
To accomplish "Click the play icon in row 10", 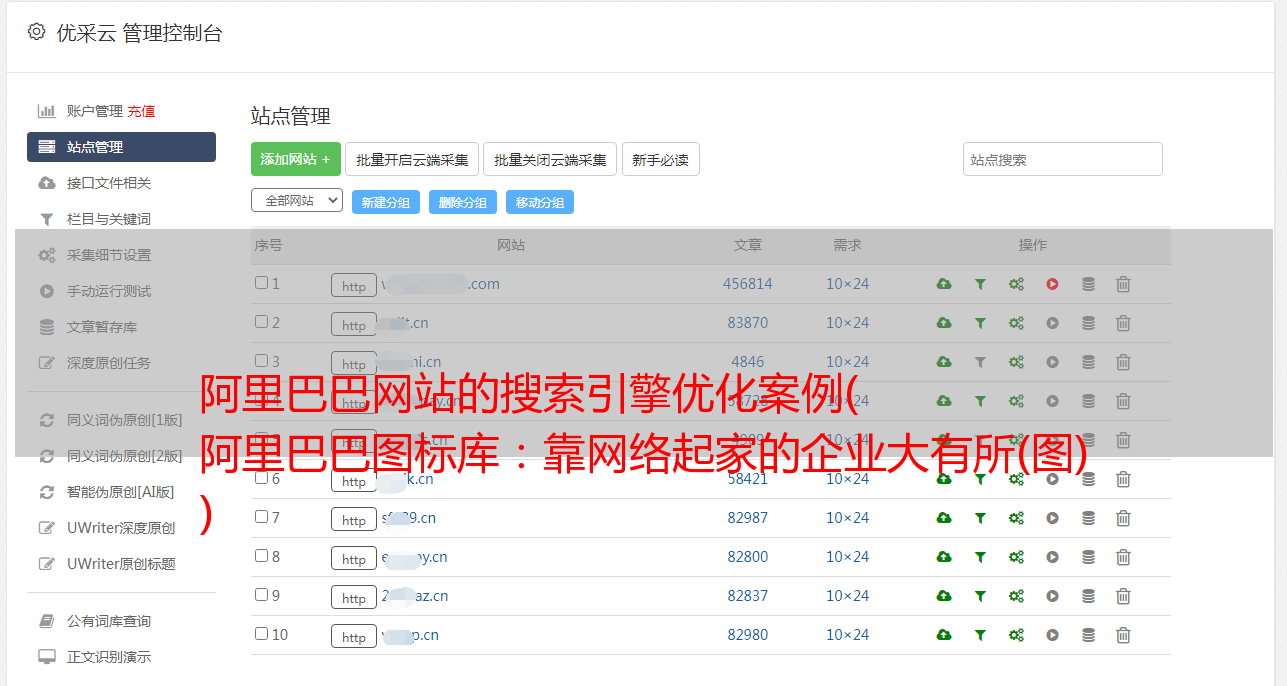I will coord(1052,635).
